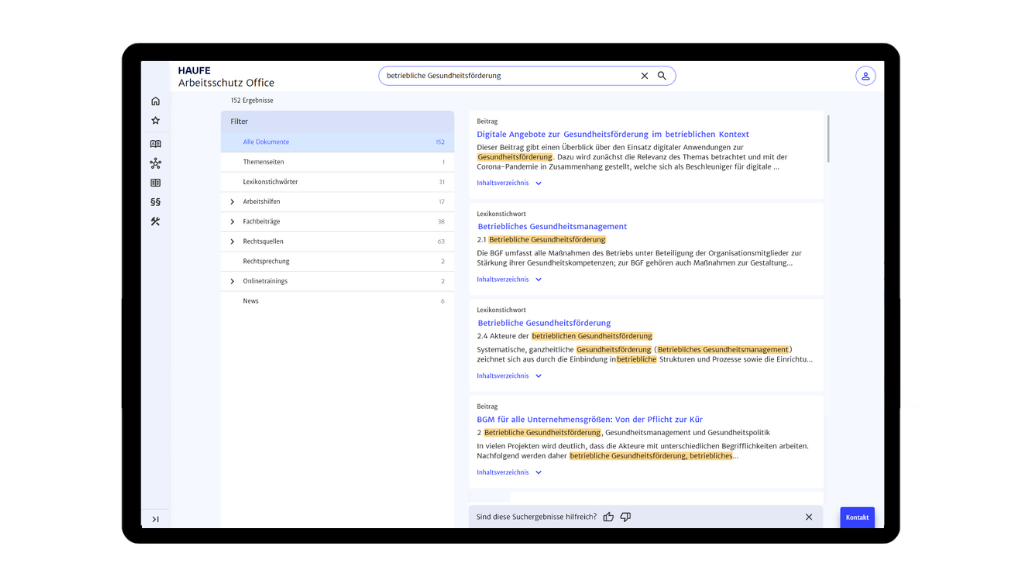Select the Lexikonstichwörter filter

coord(270,182)
